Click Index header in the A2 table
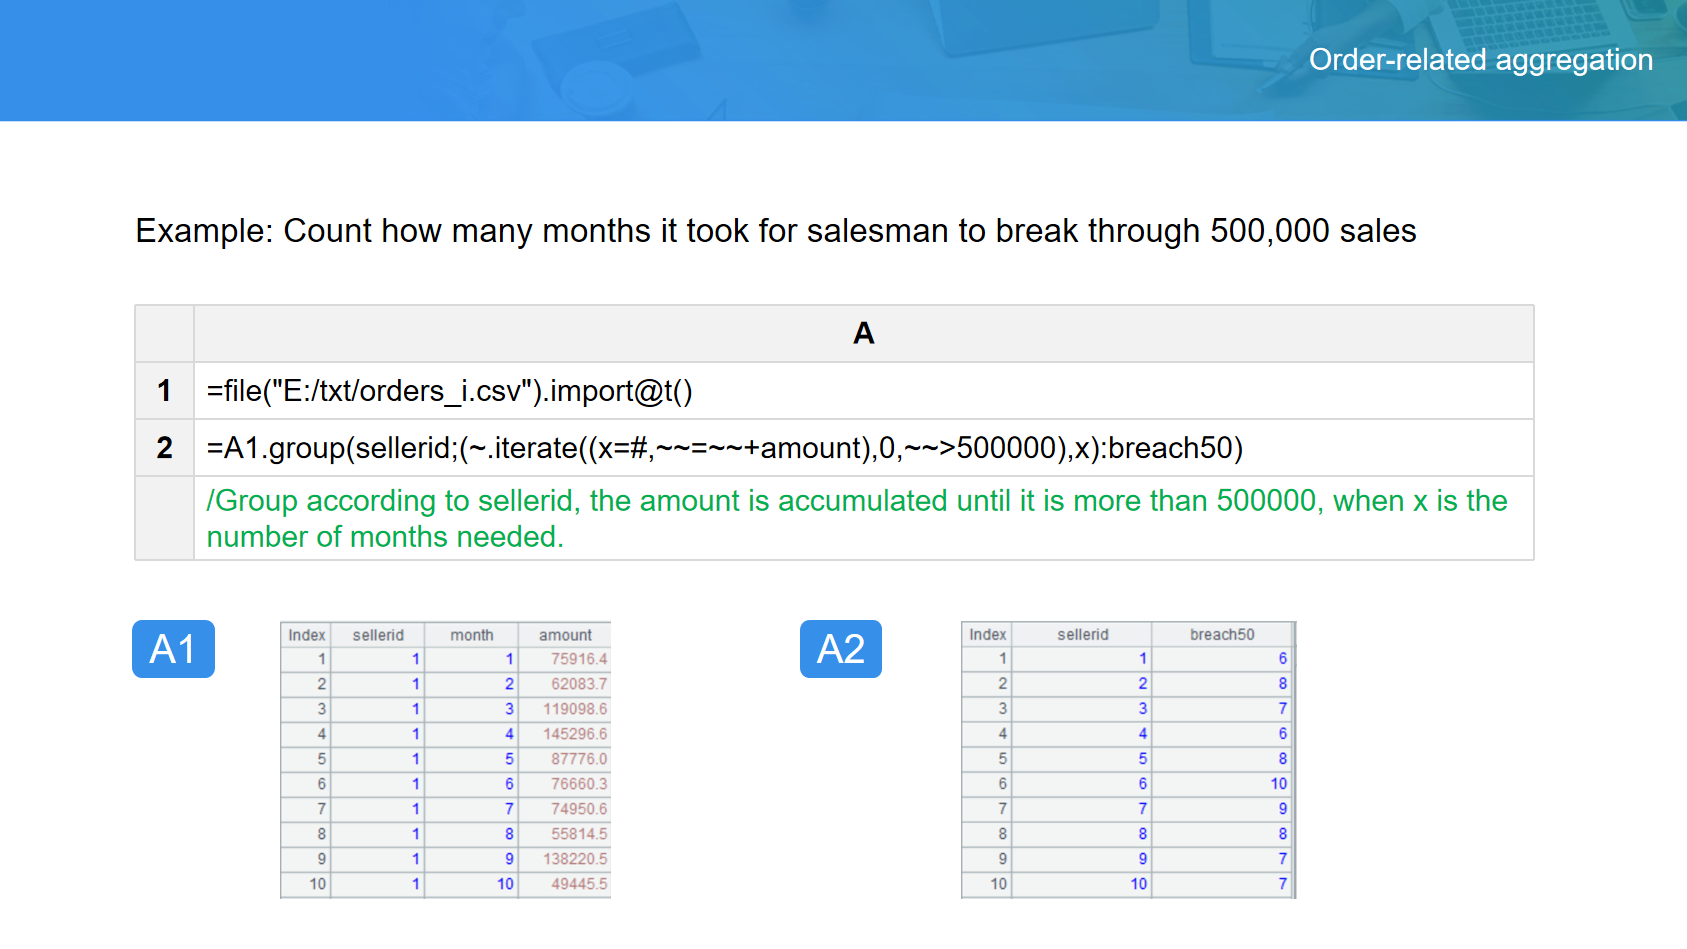The width and height of the screenshot is (1687, 949). (987, 634)
